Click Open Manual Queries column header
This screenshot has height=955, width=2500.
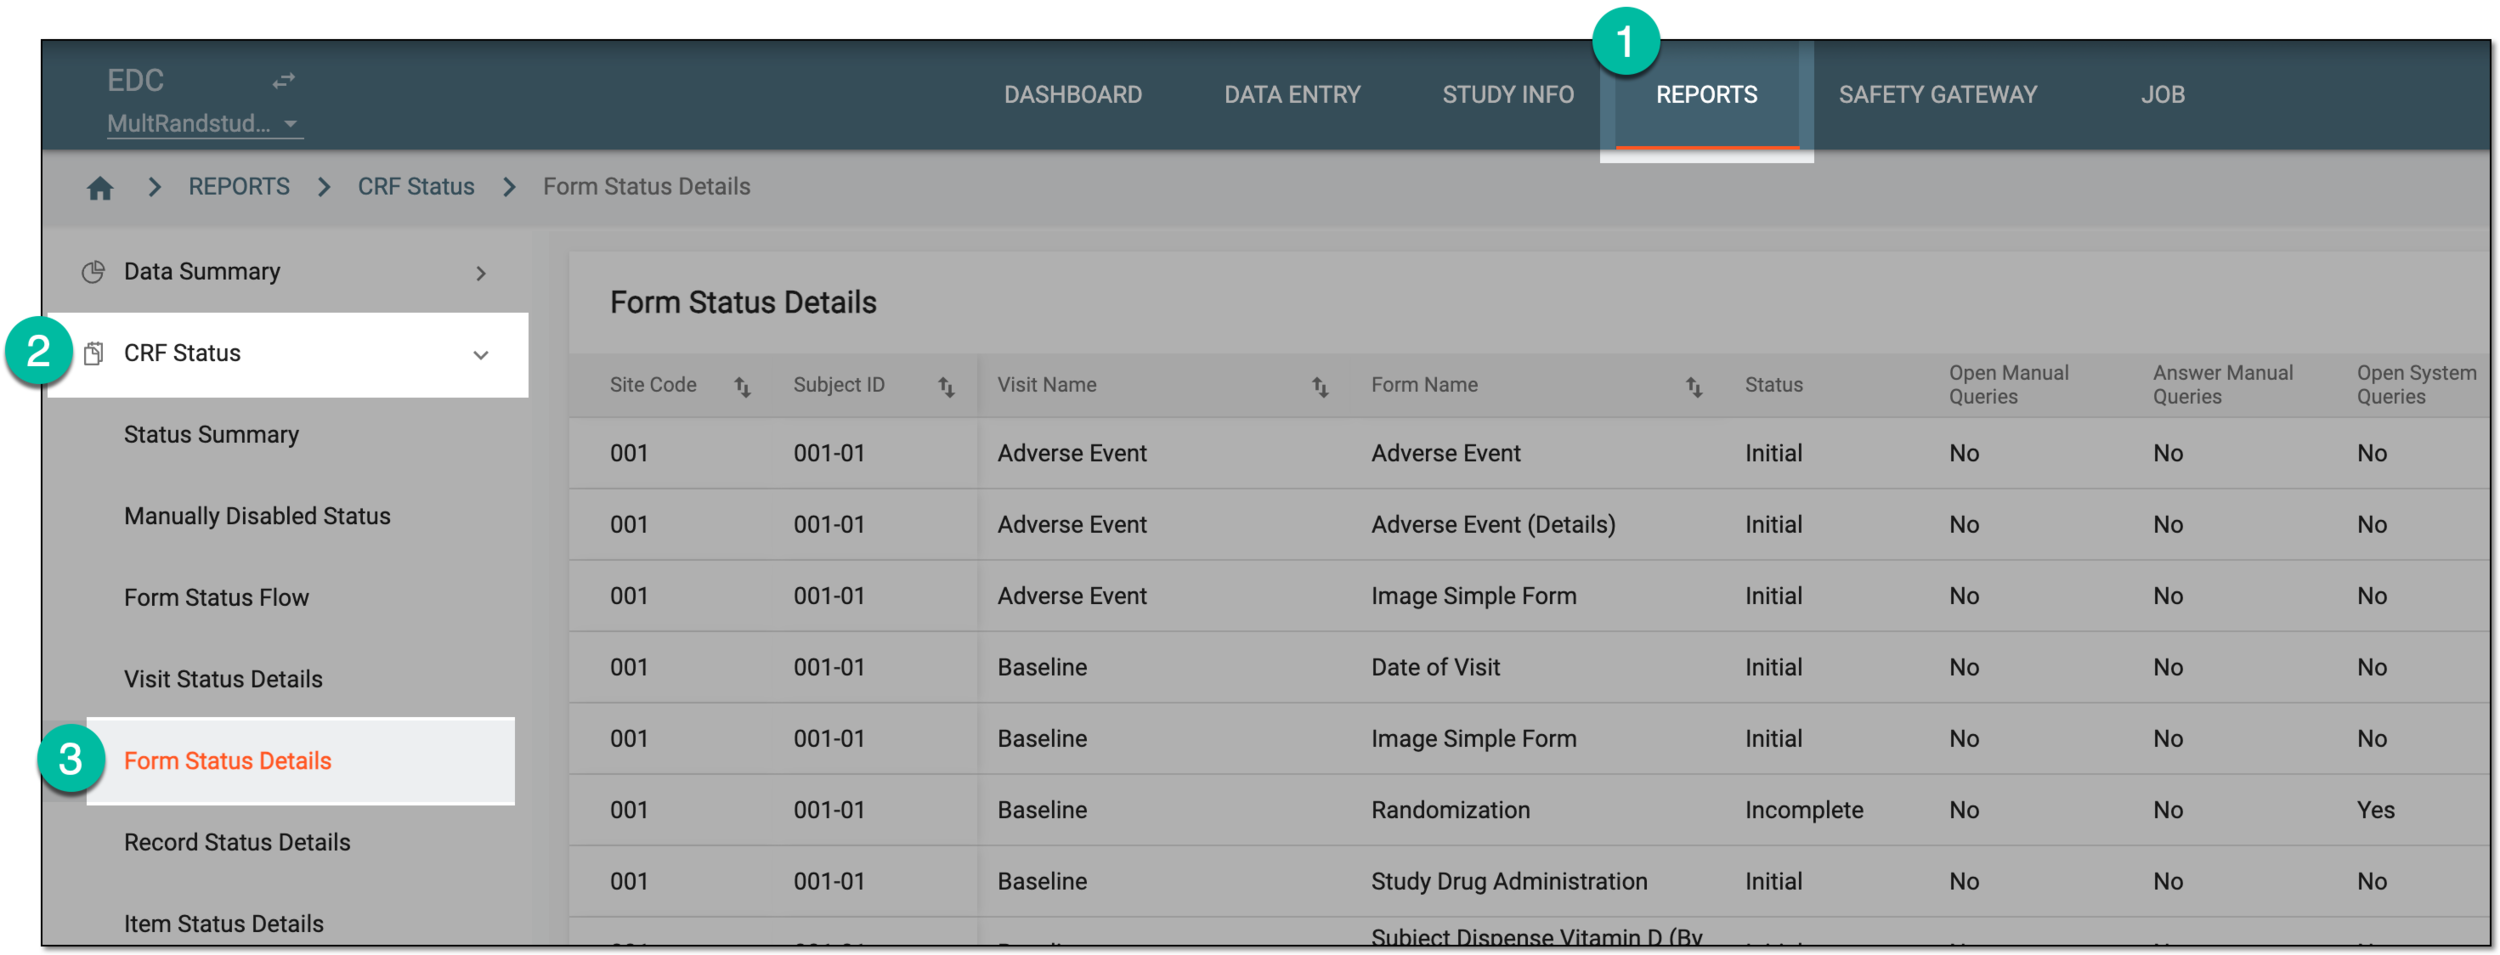click(2008, 385)
